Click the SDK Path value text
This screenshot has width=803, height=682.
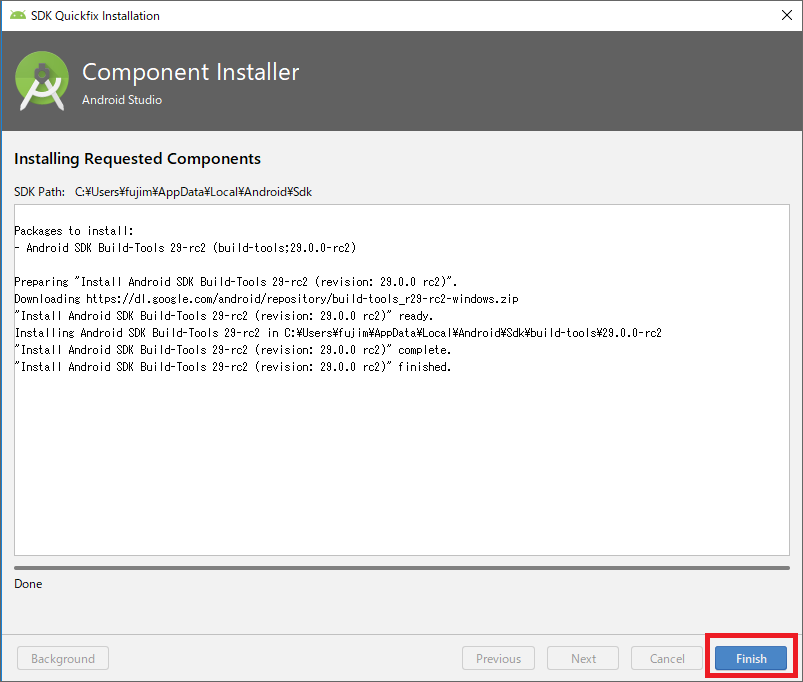coord(193,192)
